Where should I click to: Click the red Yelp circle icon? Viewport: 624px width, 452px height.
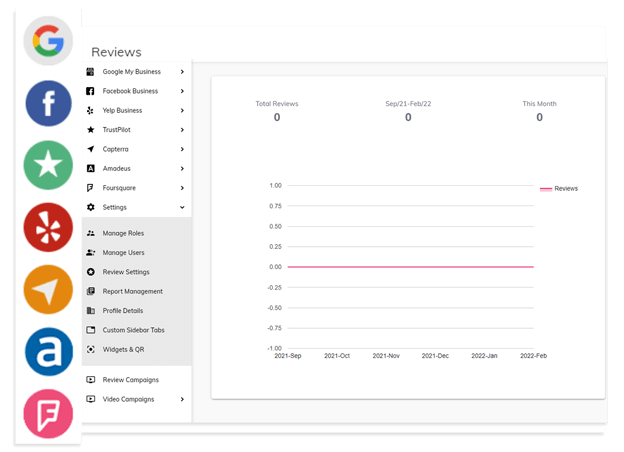[x=48, y=228]
